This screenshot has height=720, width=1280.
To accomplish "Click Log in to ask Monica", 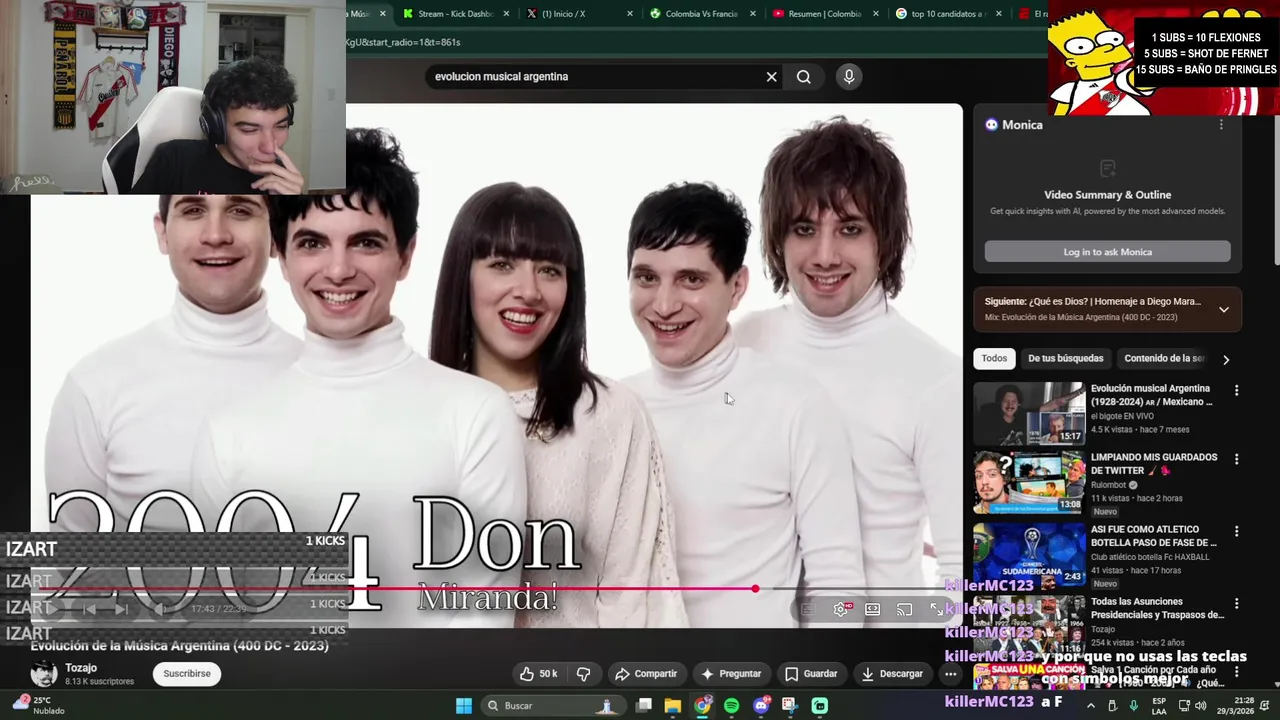I will pos(1107,252).
